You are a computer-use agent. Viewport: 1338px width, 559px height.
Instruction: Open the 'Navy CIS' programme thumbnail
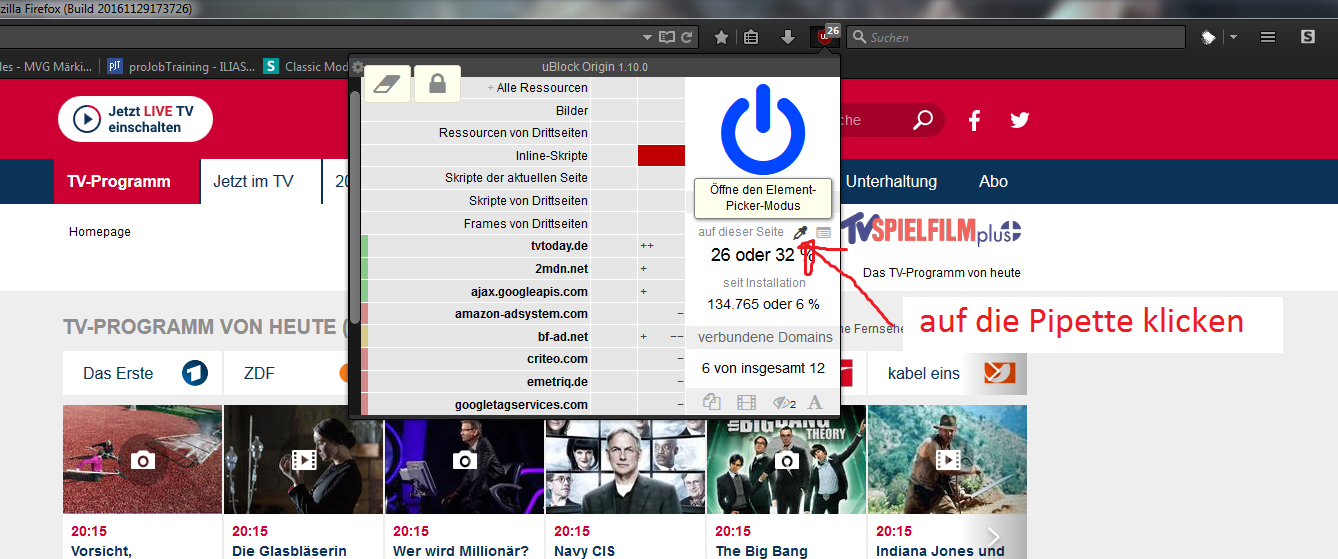pyautogui.click(x=625, y=459)
